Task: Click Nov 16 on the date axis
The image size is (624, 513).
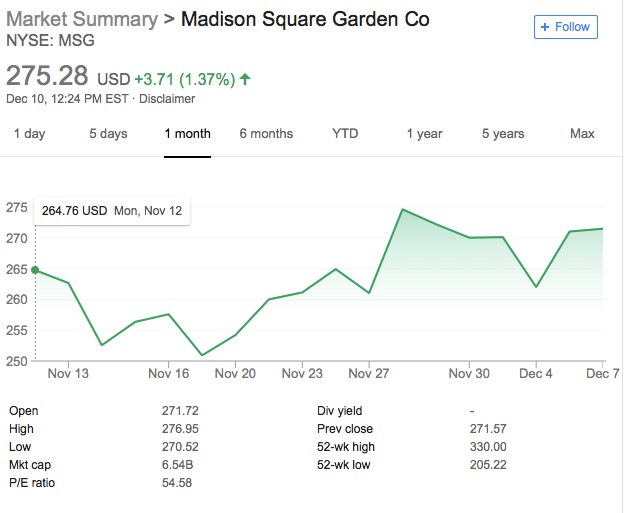Action: 168,373
